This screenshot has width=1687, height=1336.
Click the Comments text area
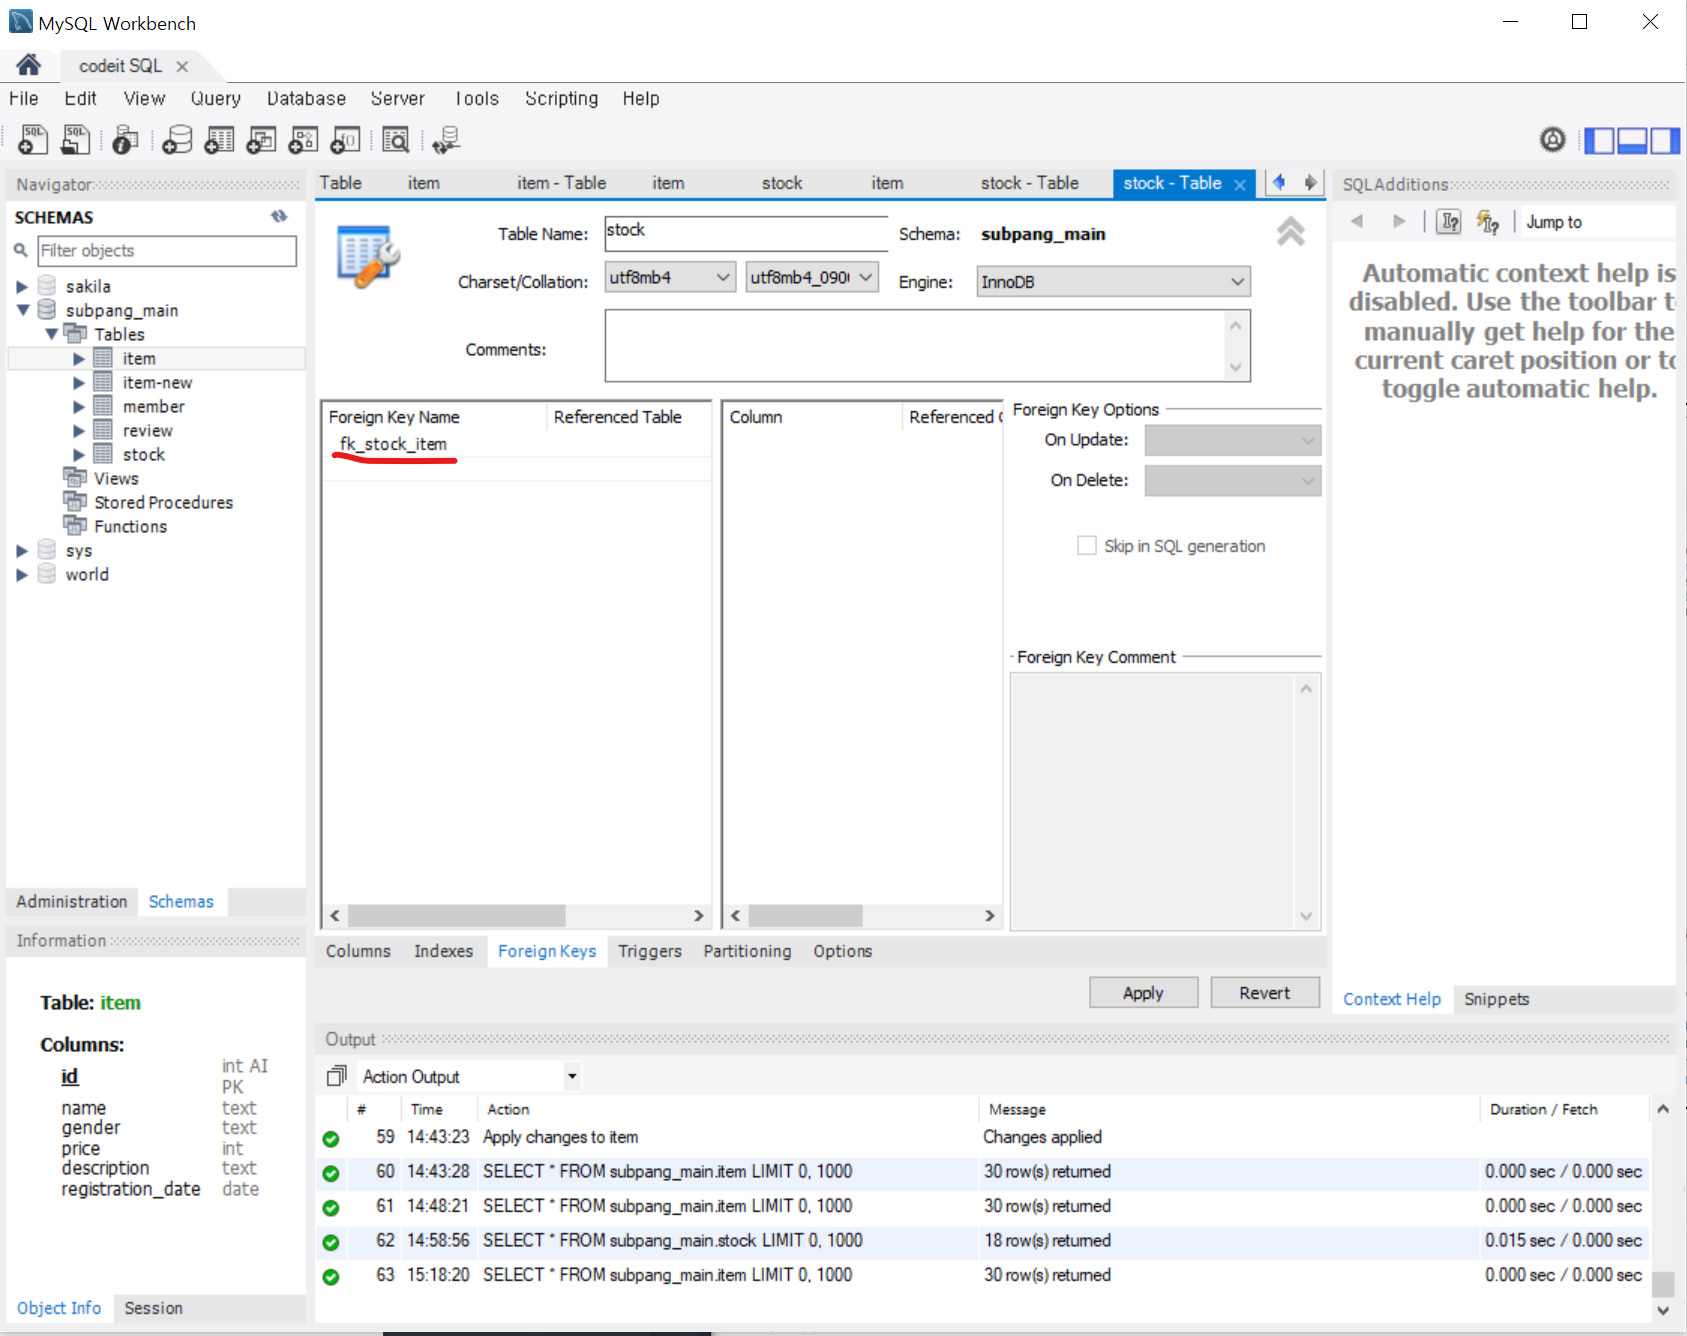click(927, 346)
